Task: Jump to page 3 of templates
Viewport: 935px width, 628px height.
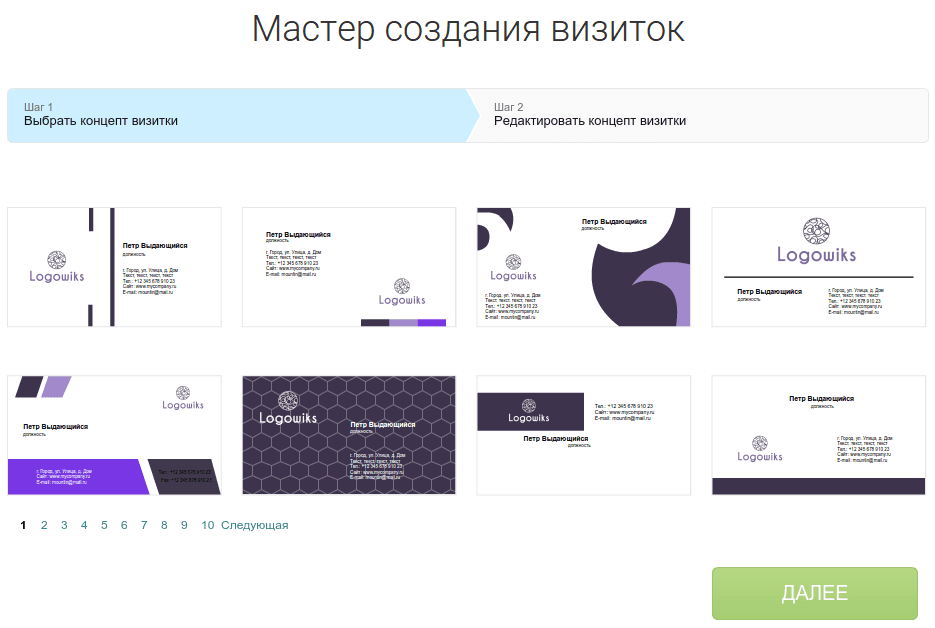Action: tap(64, 525)
